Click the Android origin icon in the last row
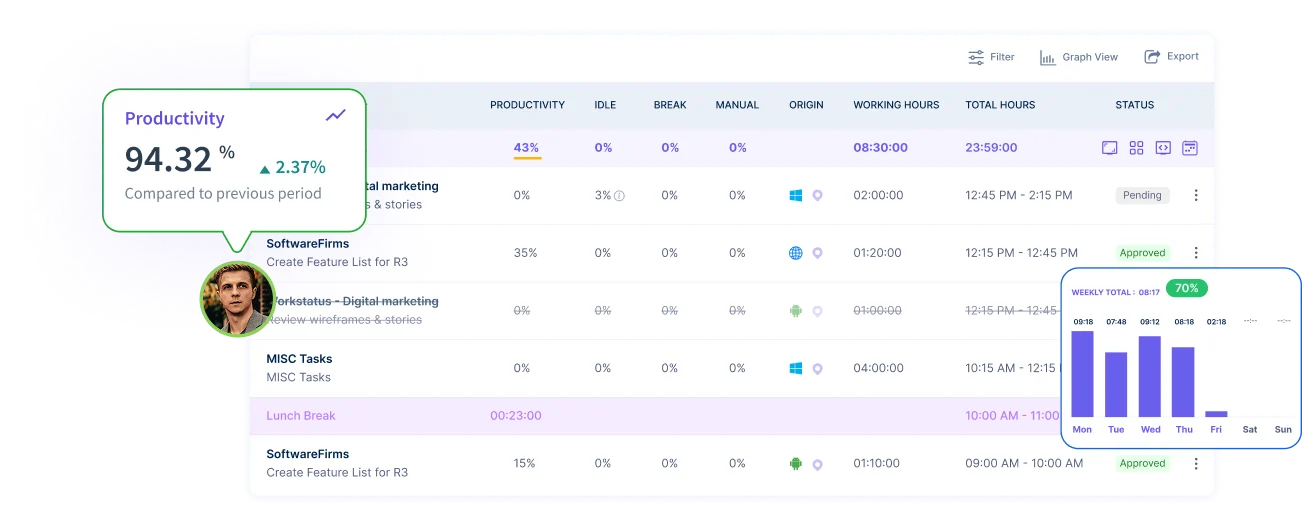 point(796,463)
